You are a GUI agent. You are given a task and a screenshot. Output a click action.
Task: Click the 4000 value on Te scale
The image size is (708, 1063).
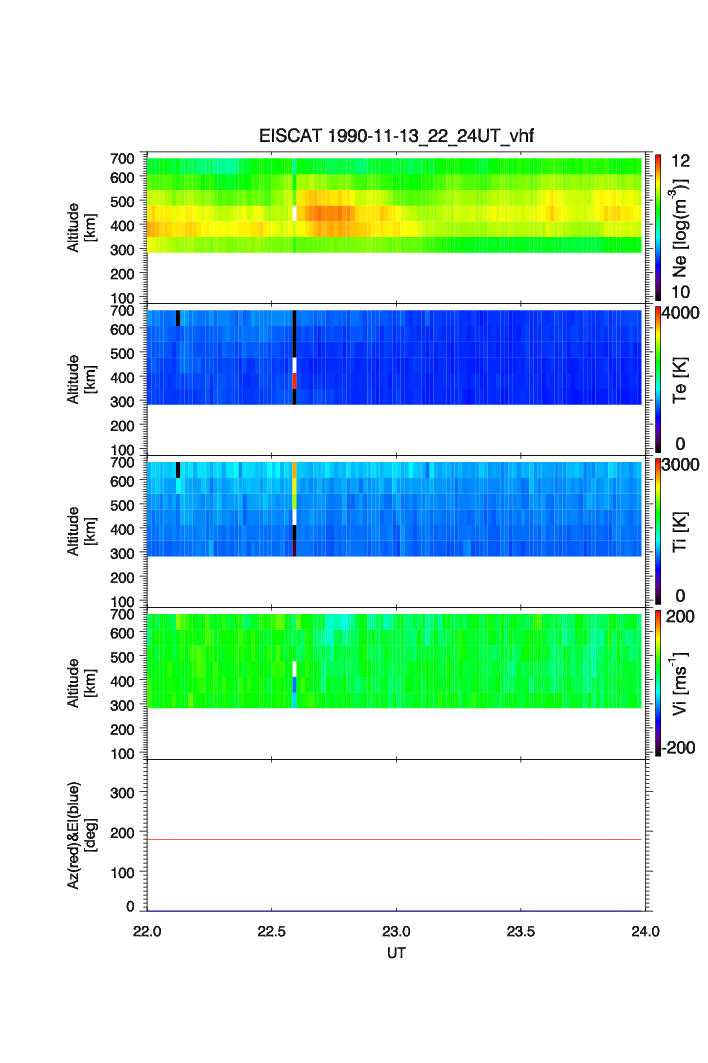[680, 313]
